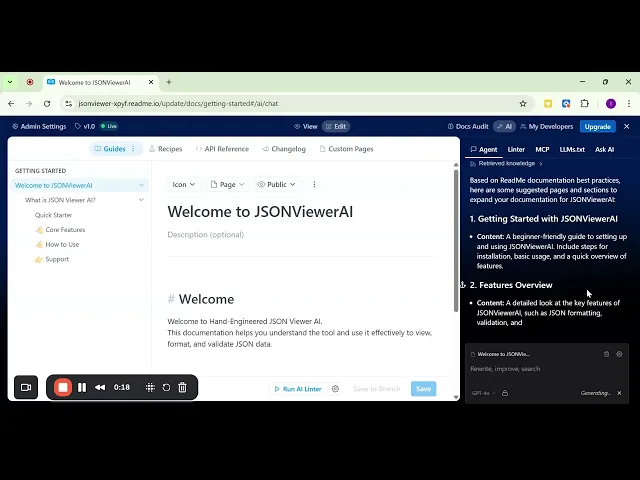Click the address bar URL
Screen dimensions: 640x480
pos(178,104)
